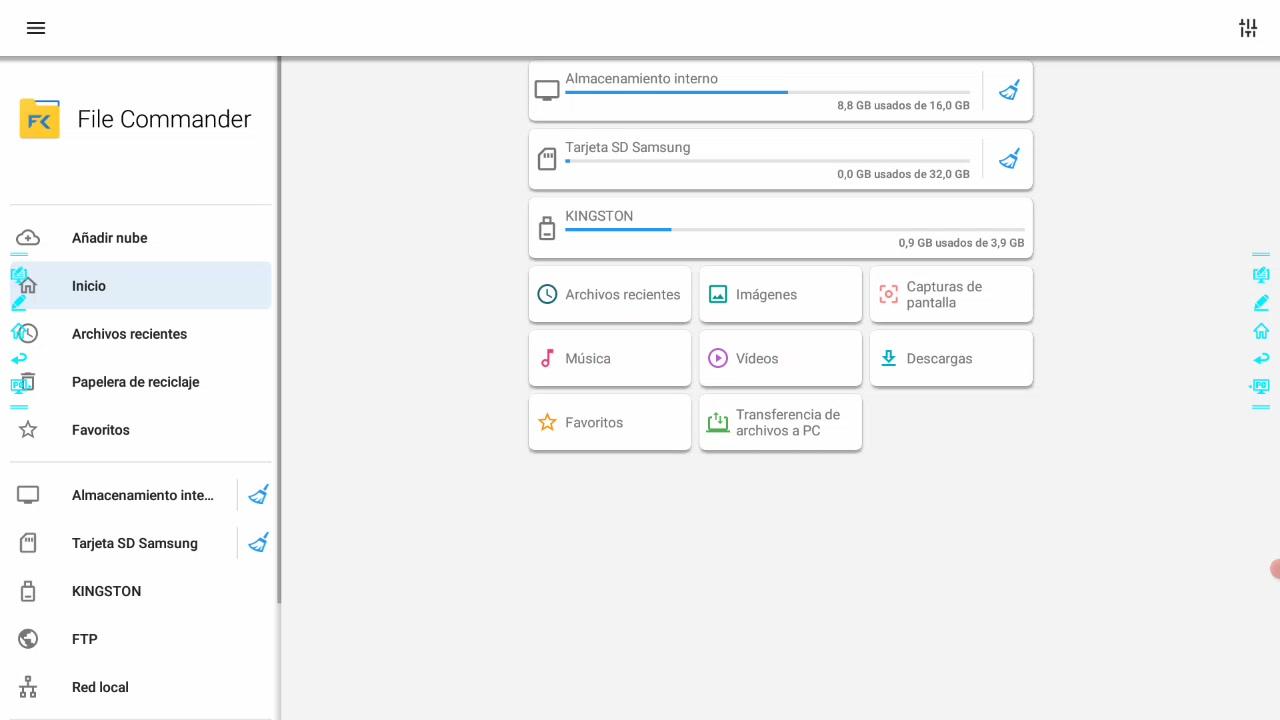Image resolution: width=1280 pixels, height=720 pixels.
Task: Click the Almacenamiento interno card broom icon
Action: click(x=1009, y=91)
